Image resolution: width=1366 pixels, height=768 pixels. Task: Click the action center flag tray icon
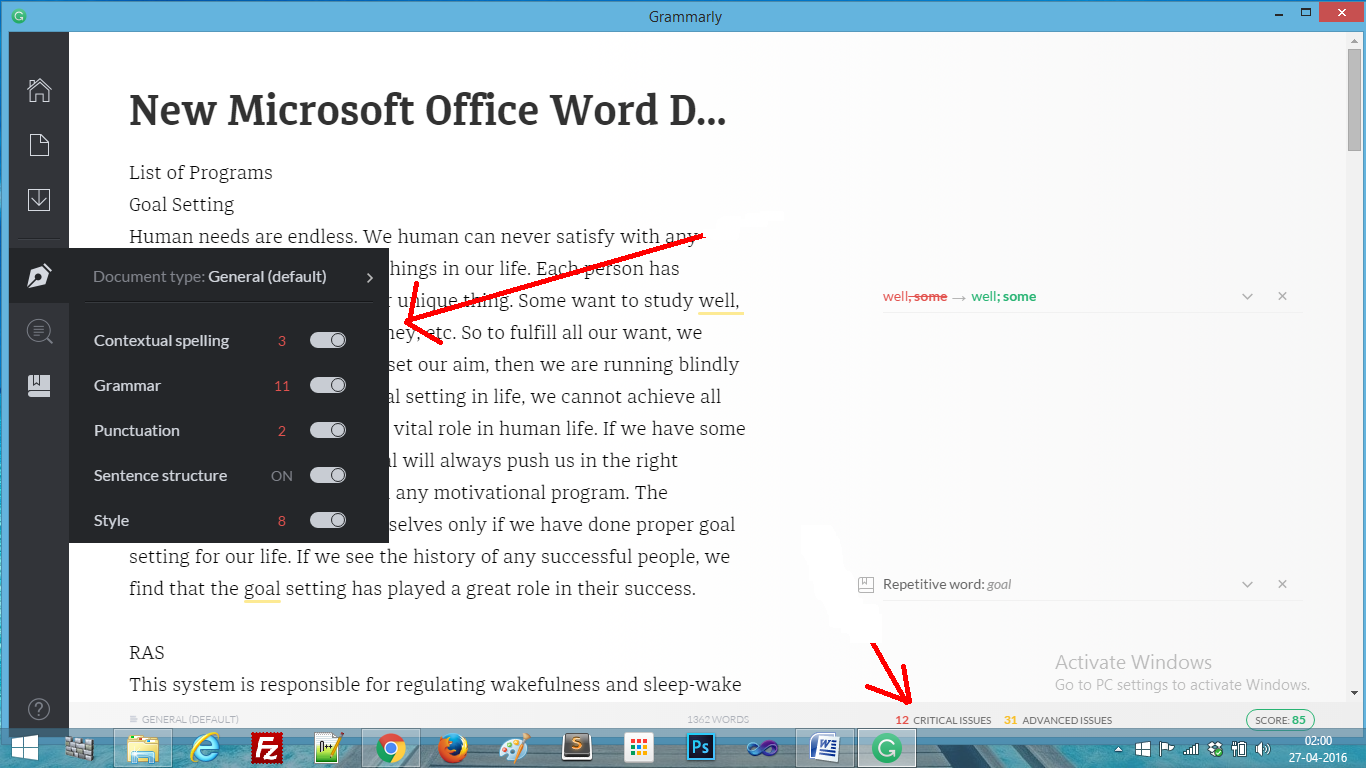click(1166, 748)
